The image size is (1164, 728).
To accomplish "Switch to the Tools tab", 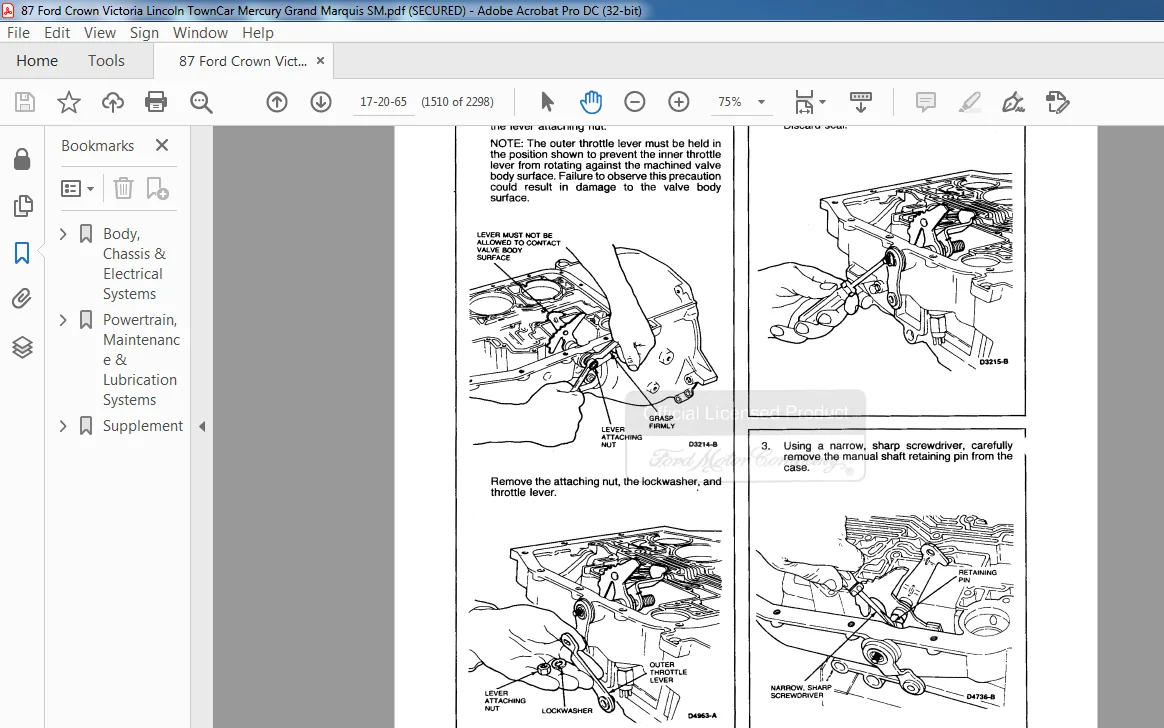I will pyautogui.click(x=106, y=61).
